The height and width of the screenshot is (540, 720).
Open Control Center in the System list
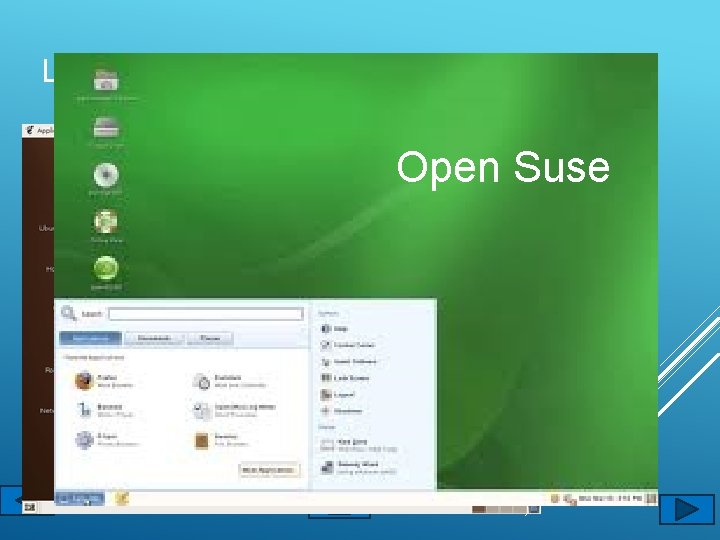[x=348, y=345]
